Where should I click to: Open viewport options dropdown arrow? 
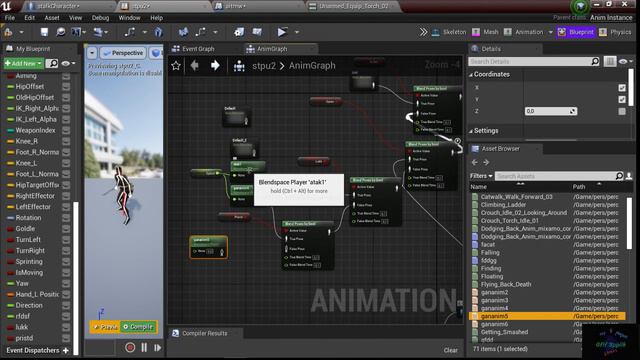click(92, 53)
